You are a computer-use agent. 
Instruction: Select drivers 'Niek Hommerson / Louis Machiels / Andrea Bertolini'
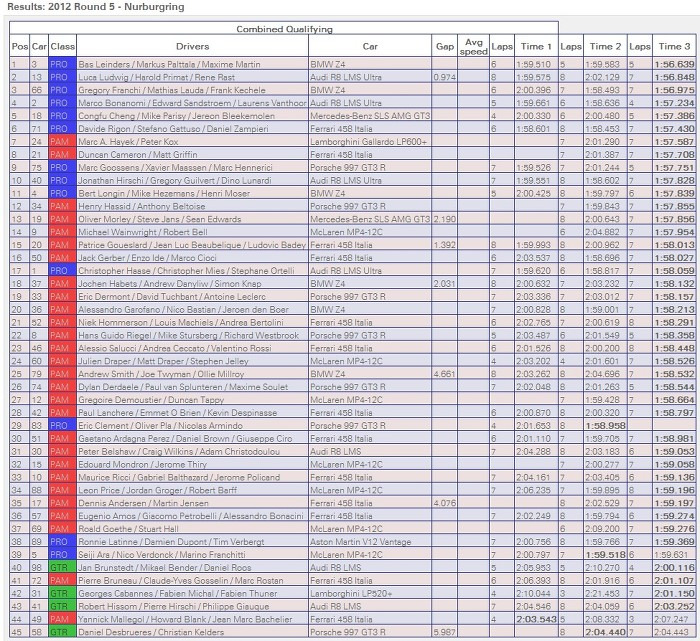(181, 323)
